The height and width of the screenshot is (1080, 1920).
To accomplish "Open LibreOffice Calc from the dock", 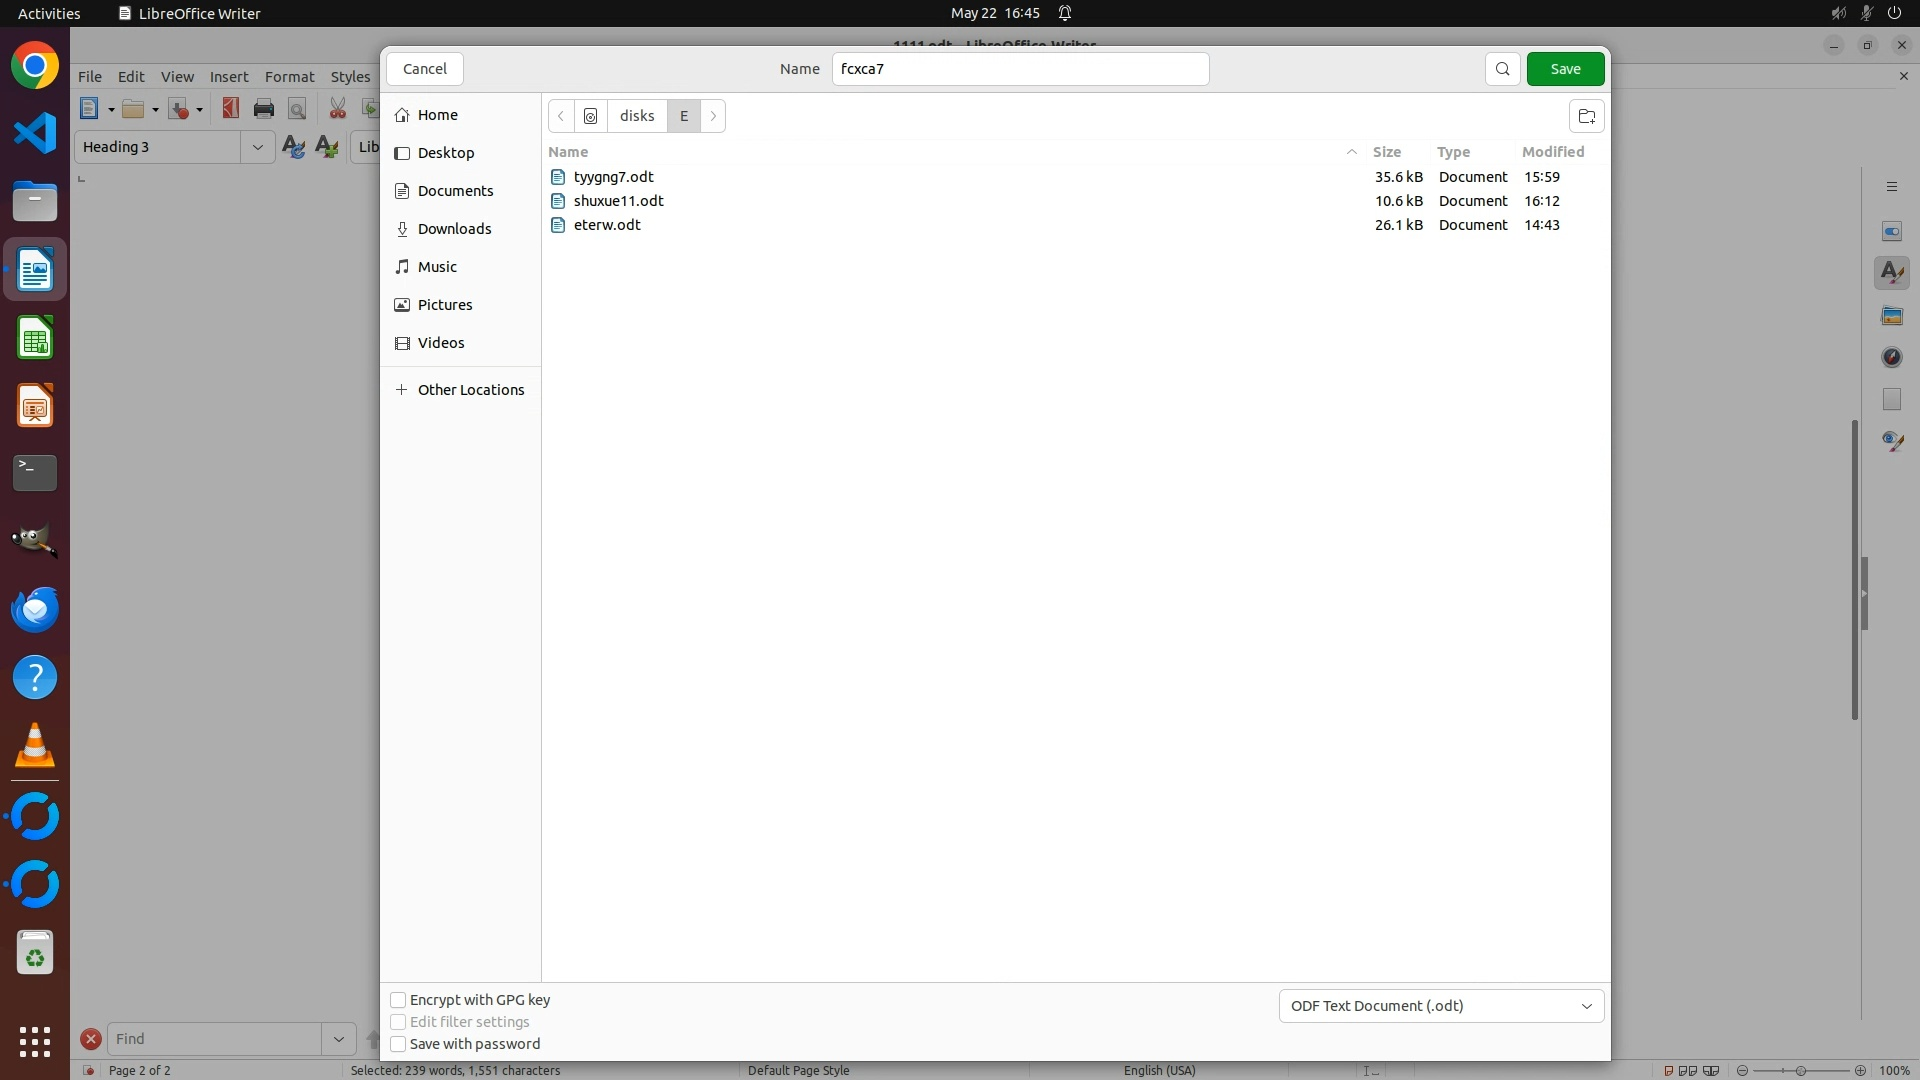I will (x=35, y=338).
